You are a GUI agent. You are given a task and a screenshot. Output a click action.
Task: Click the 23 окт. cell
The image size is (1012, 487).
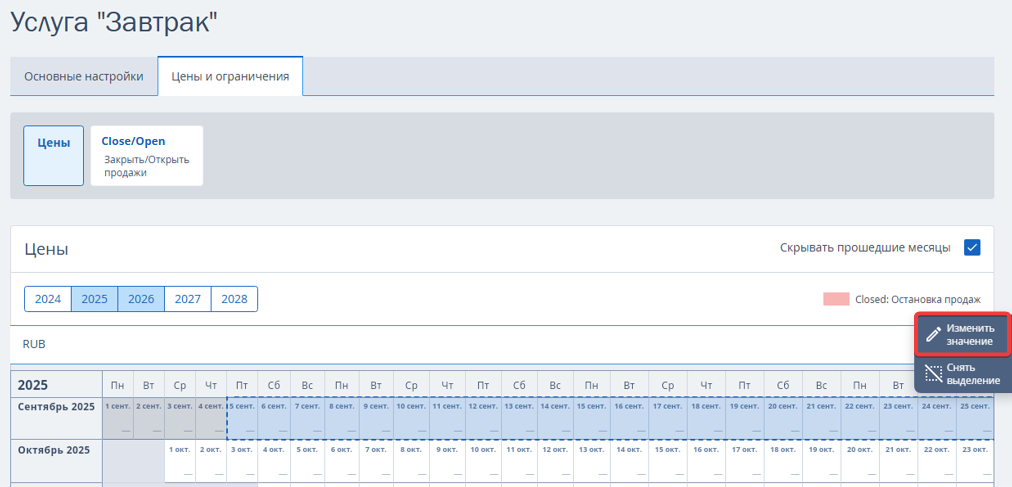pos(975,461)
